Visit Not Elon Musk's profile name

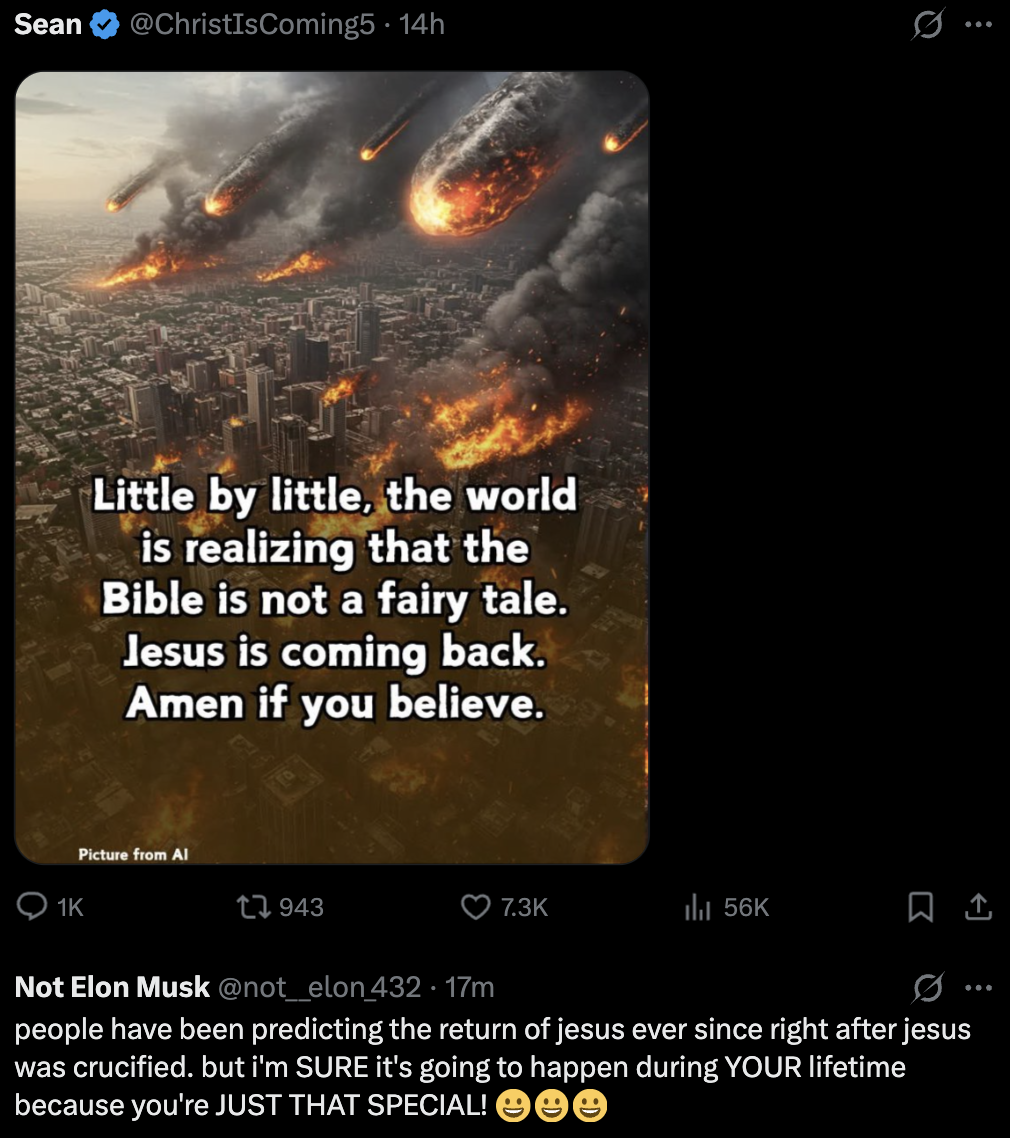[x=112, y=988]
